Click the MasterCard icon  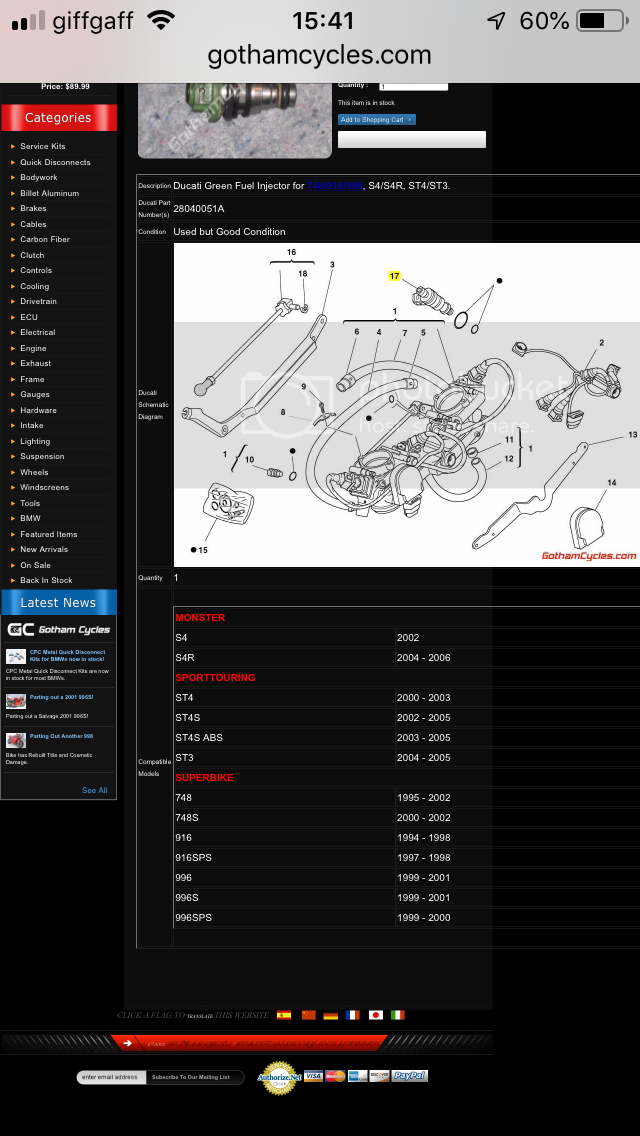(335, 1076)
